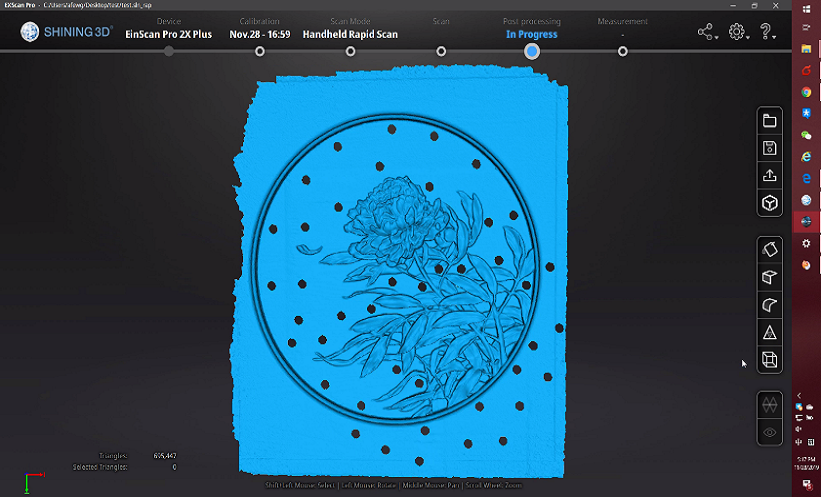
Task: Click the active EXScan taskbar icon
Action: pos(806,222)
